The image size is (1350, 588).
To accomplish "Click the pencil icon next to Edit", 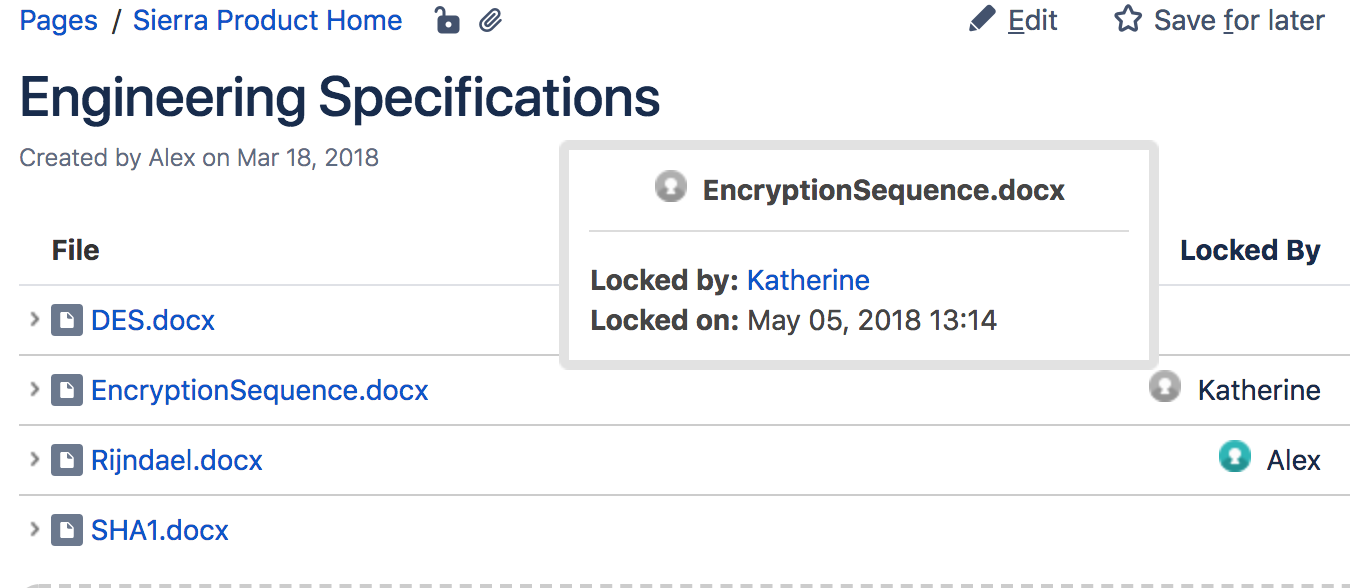I will pyautogui.click(x=983, y=20).
